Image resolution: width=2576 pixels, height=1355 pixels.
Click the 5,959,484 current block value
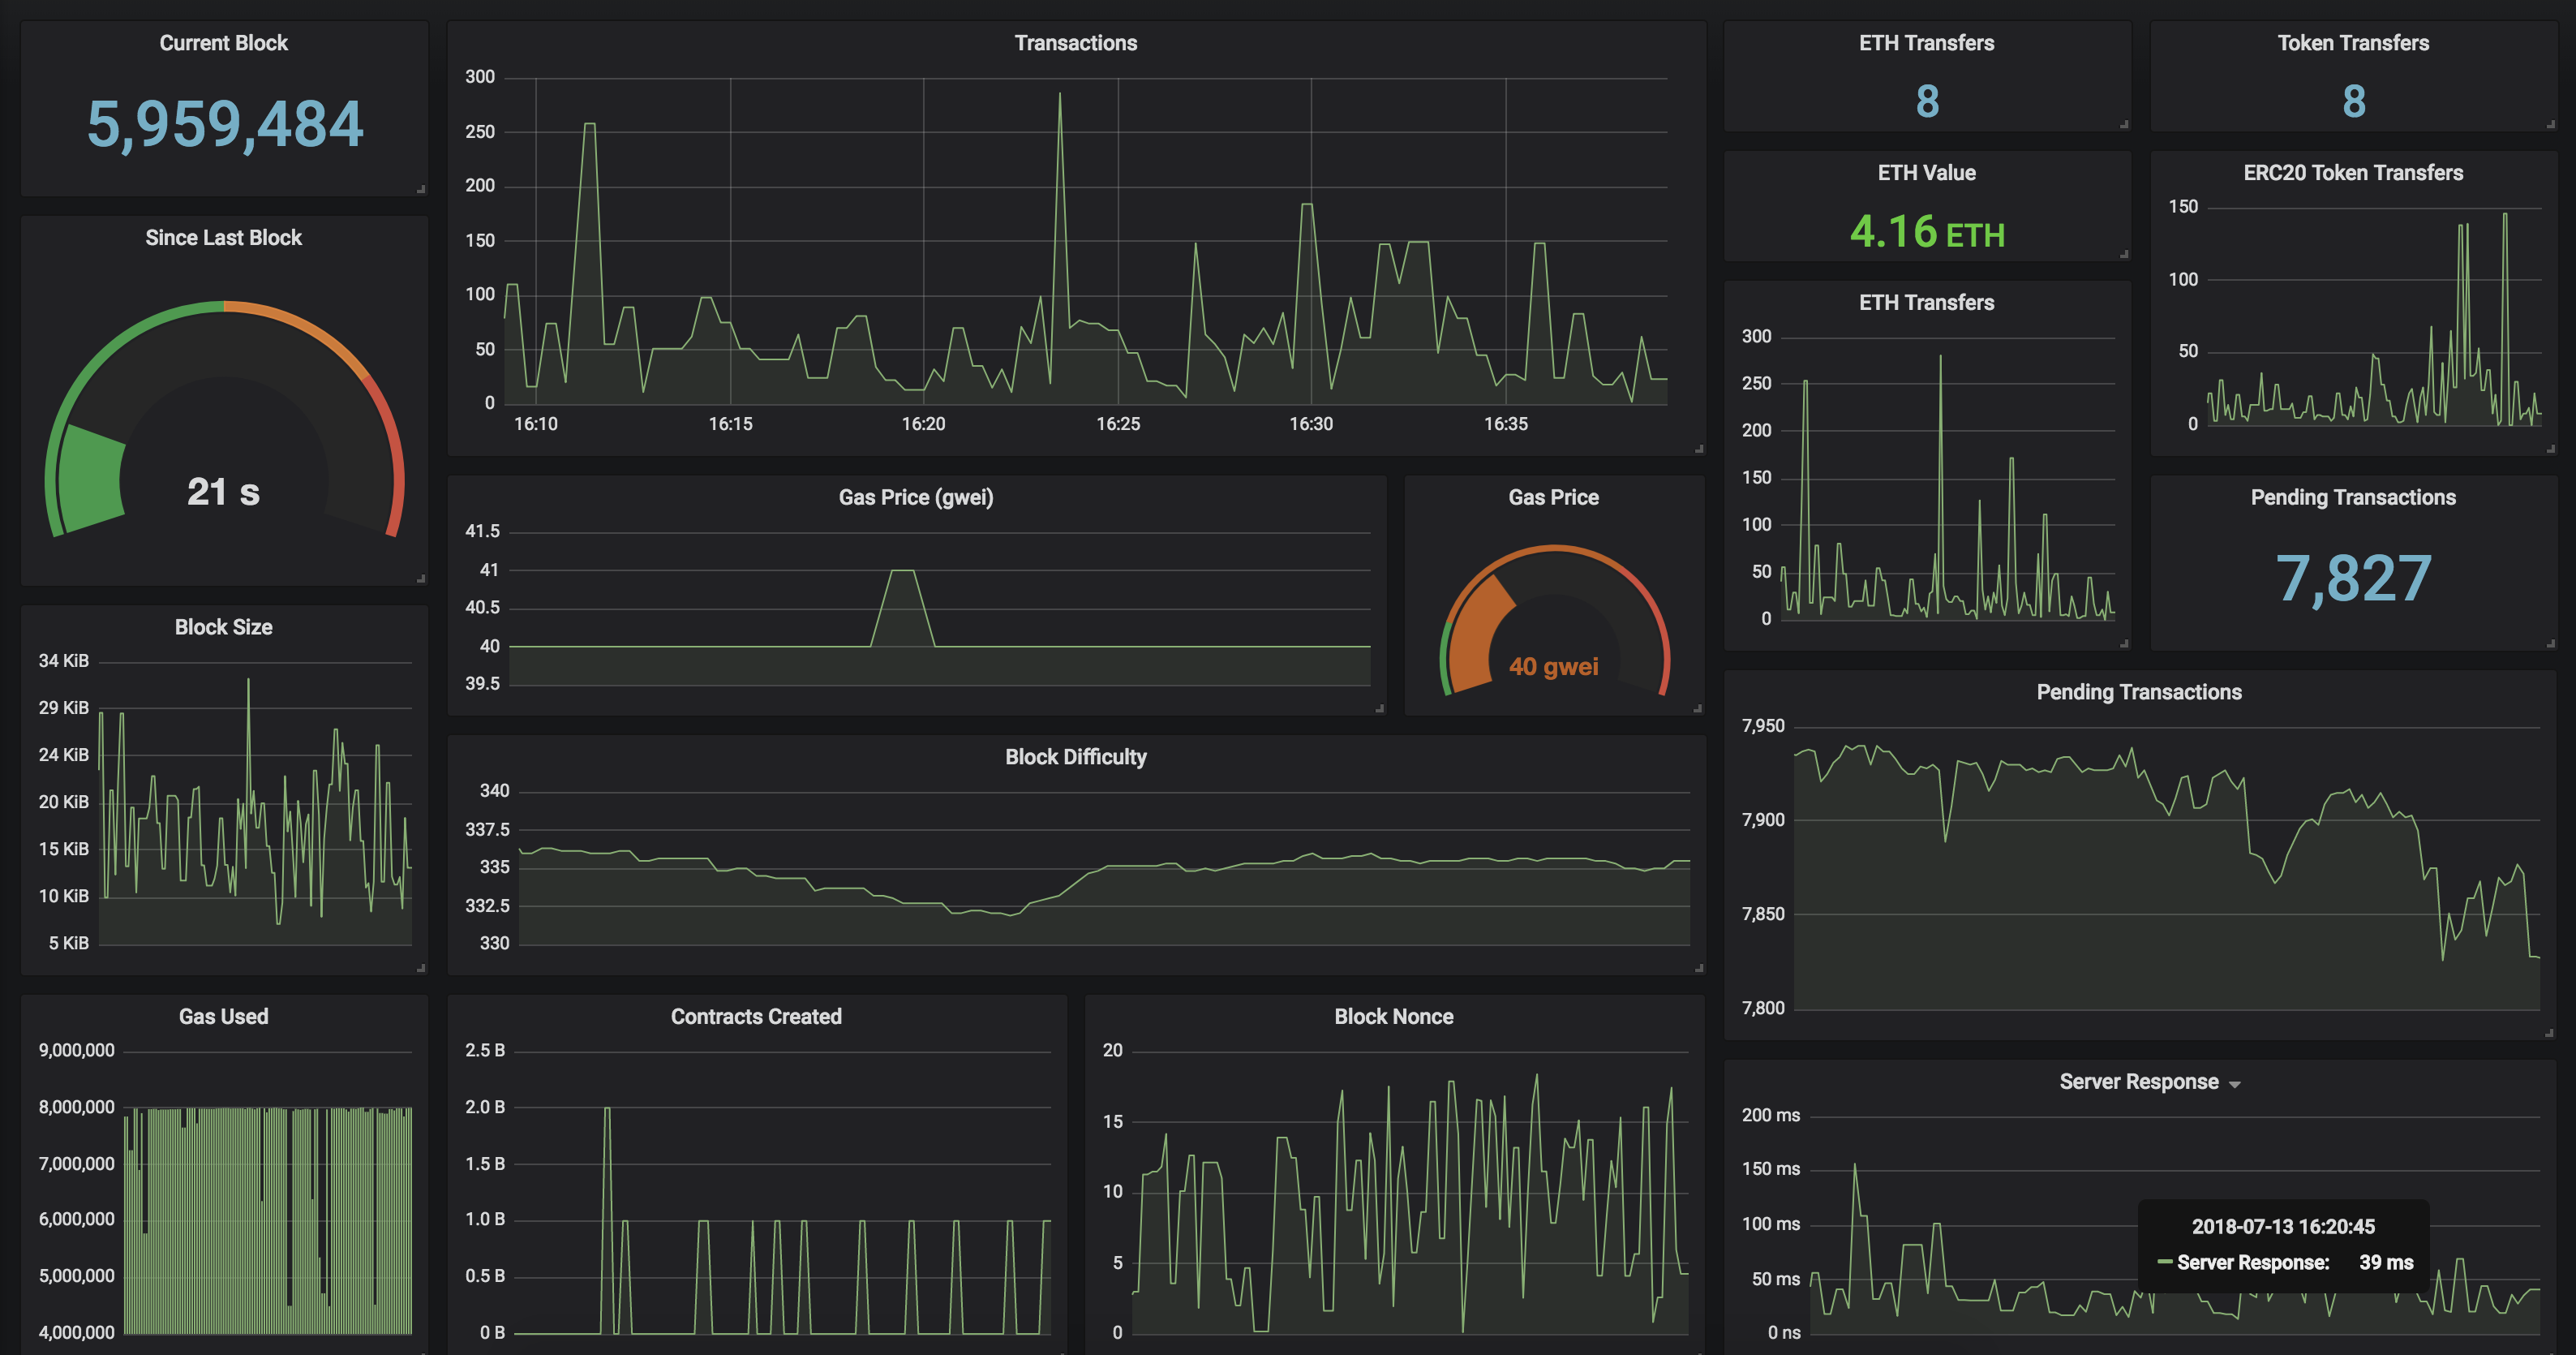click(225, 124)
